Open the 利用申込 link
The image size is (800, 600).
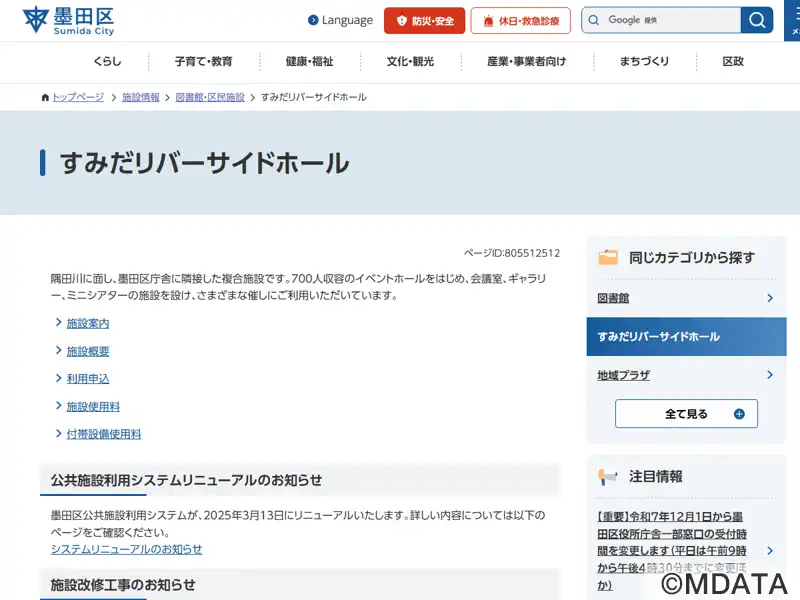[88, 379]
